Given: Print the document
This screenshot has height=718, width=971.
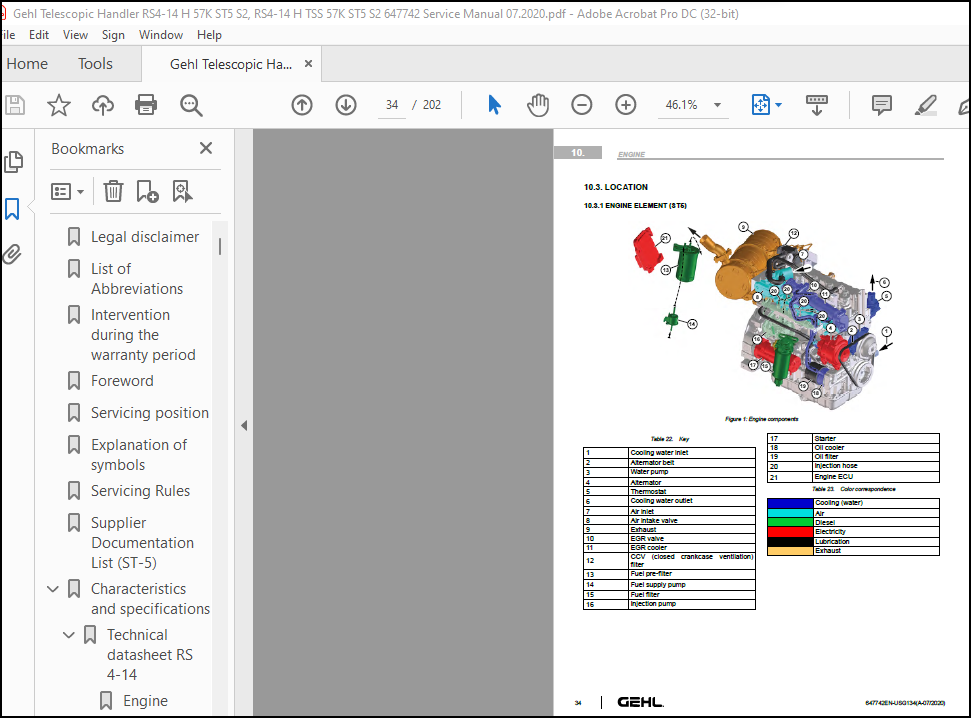Looking at the screenshot, I should click(146, 105).
